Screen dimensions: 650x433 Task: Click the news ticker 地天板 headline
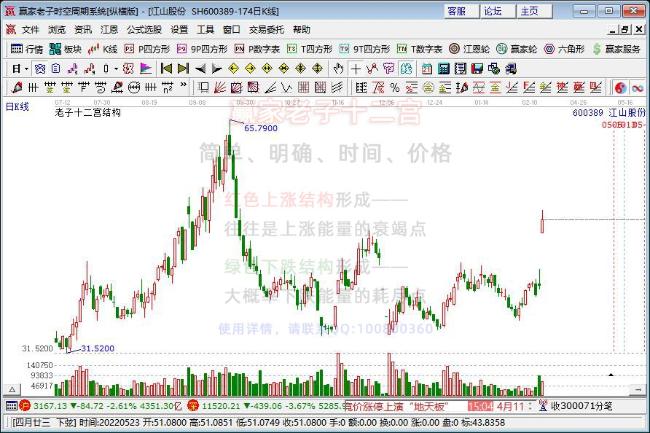pyautogui.click(x=396, y=406)
